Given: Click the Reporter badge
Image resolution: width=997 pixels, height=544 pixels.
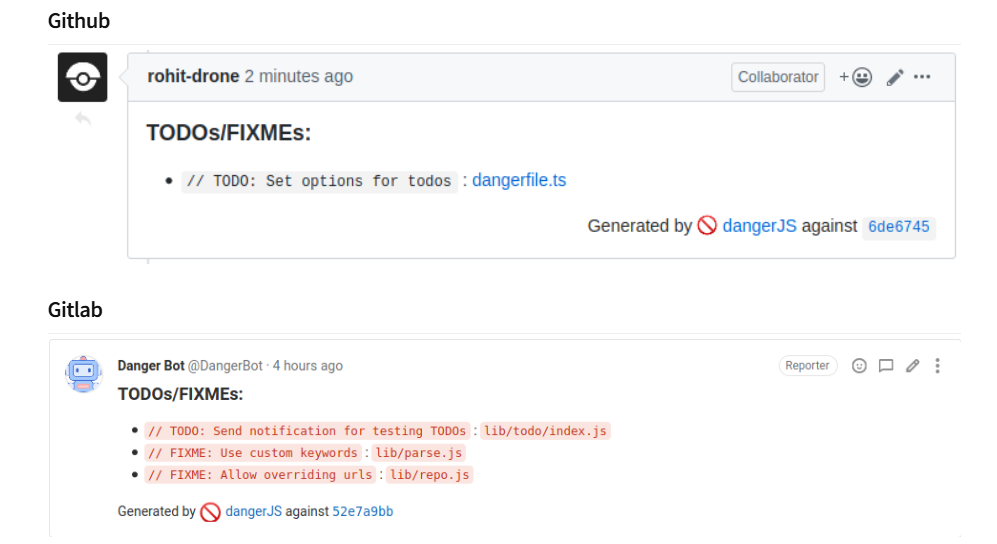Looking at the screenshot, I should tap(808, 366).
